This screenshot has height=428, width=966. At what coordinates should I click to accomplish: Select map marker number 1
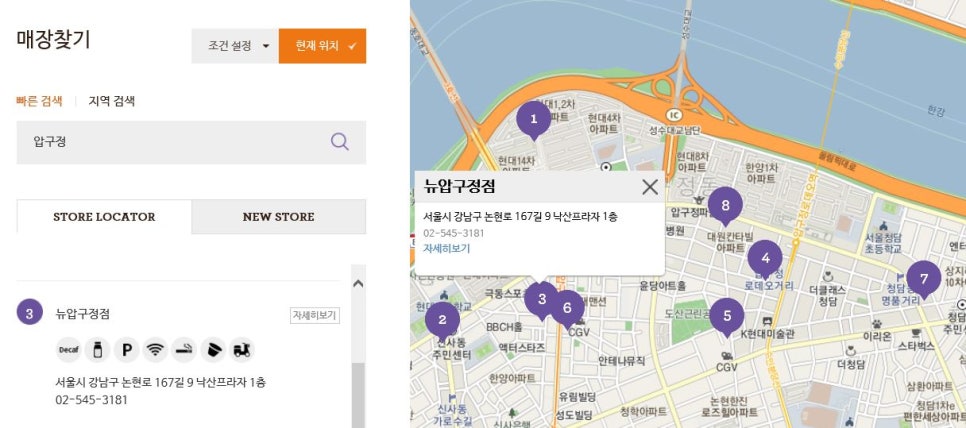tap(534, 120)
